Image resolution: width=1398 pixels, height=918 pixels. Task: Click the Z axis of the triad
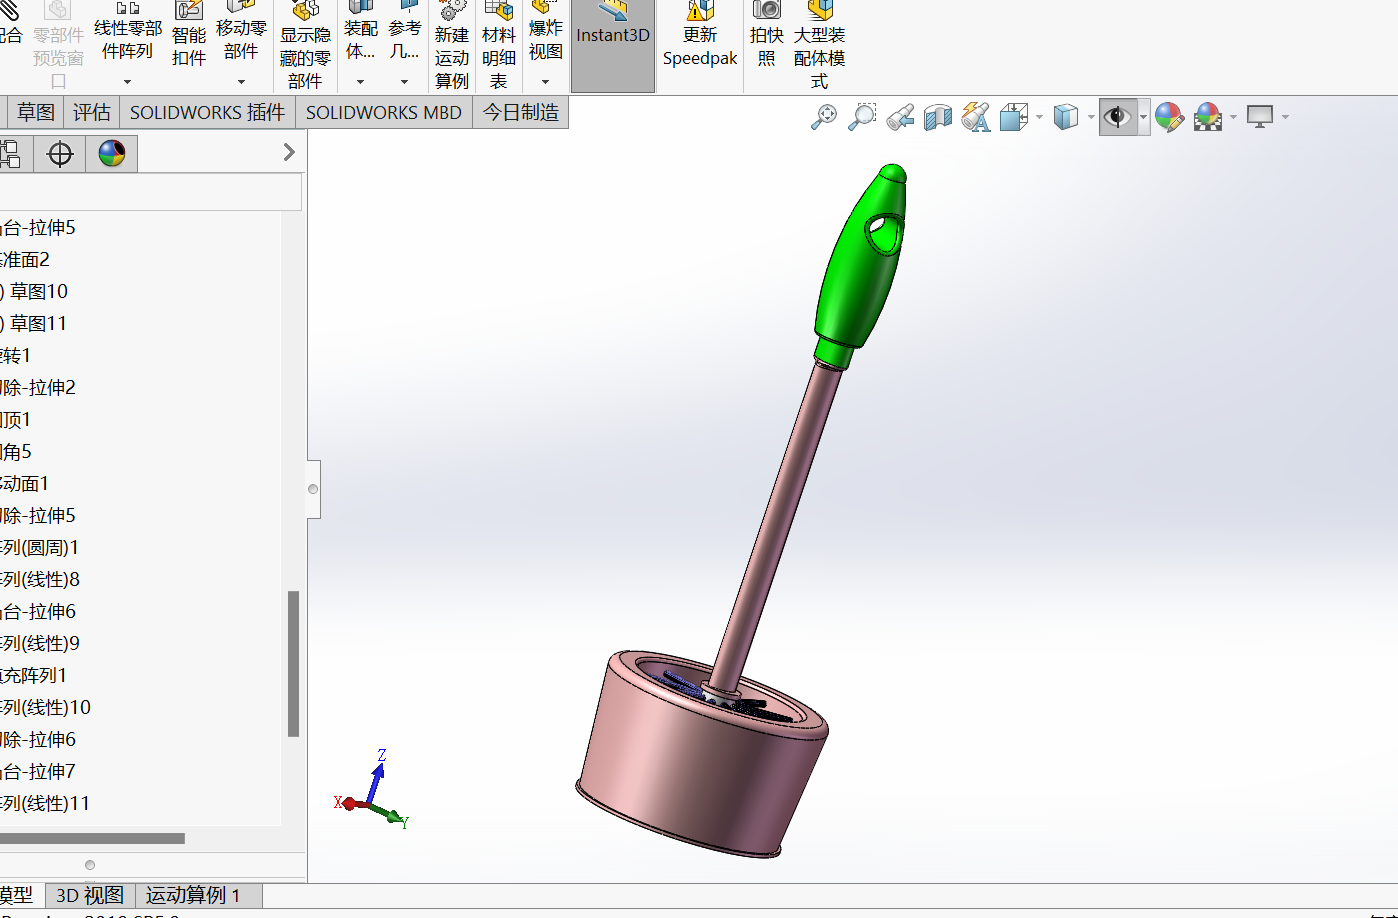coord(376,778)
